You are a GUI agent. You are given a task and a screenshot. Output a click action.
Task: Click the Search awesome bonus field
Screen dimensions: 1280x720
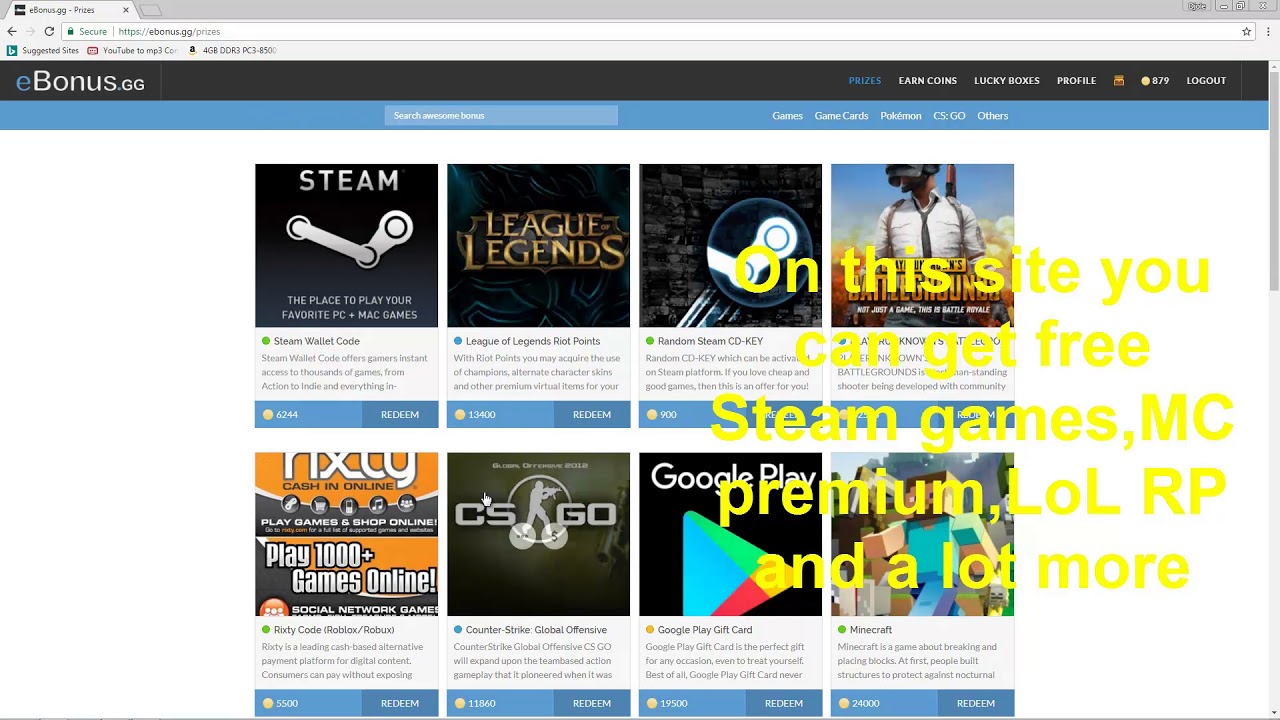(x=501, y=116)
